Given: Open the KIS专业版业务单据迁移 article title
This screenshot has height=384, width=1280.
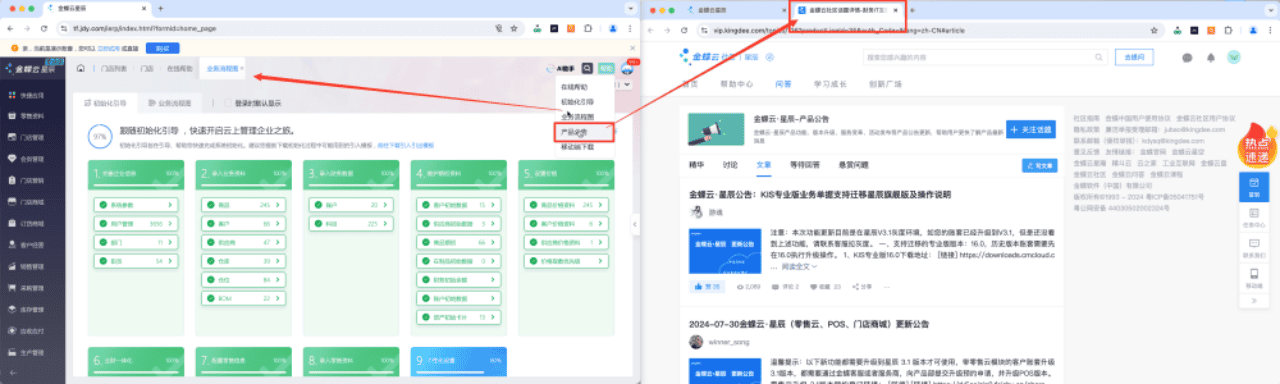Looking at the screenshot, I should click(x=820, y=194).
